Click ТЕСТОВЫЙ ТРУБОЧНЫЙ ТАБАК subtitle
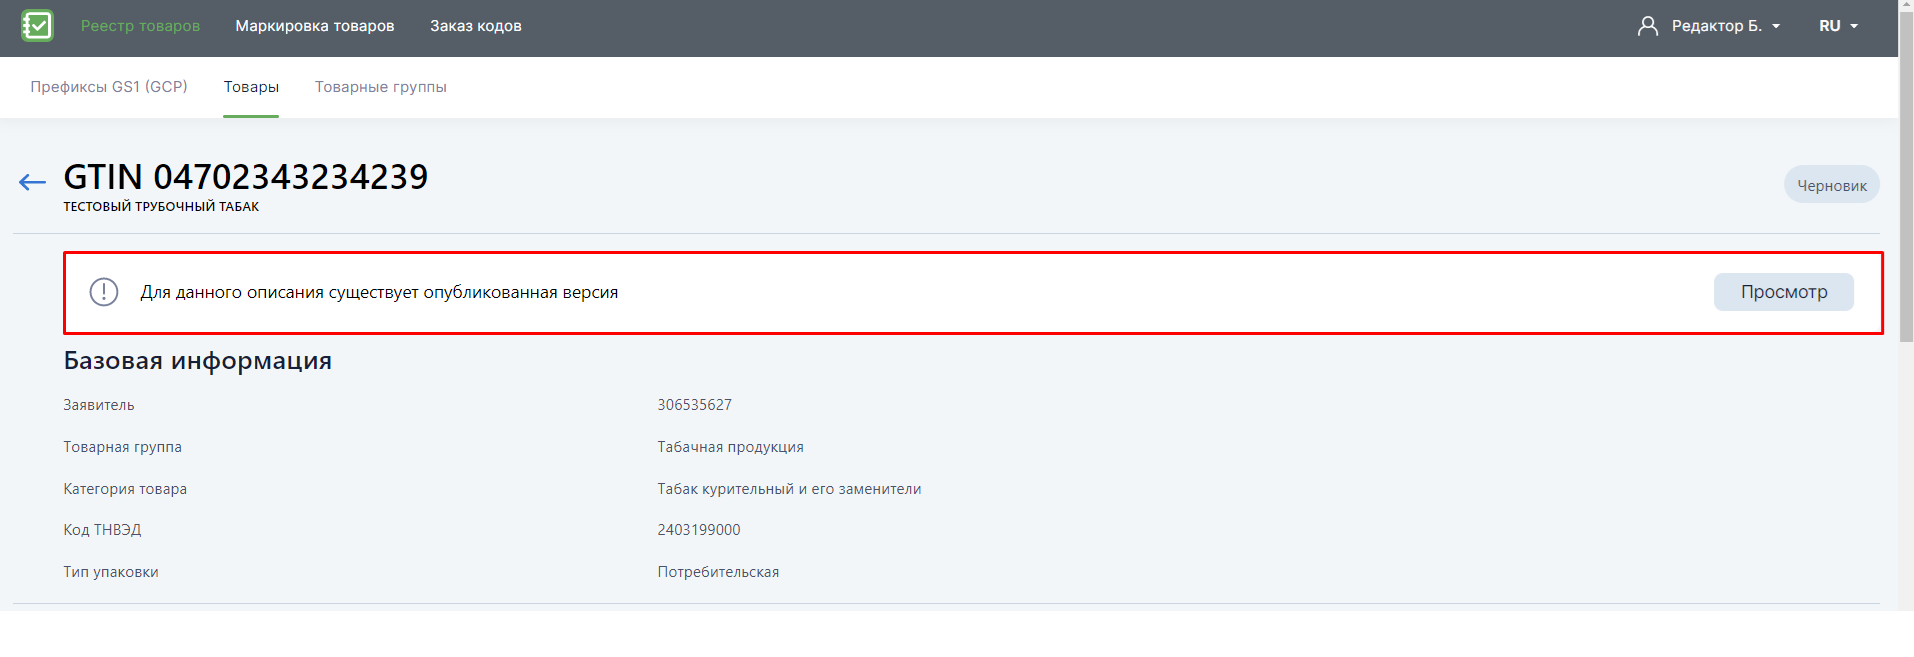The height and width of the screenshot is (657, 1914). 161,207
